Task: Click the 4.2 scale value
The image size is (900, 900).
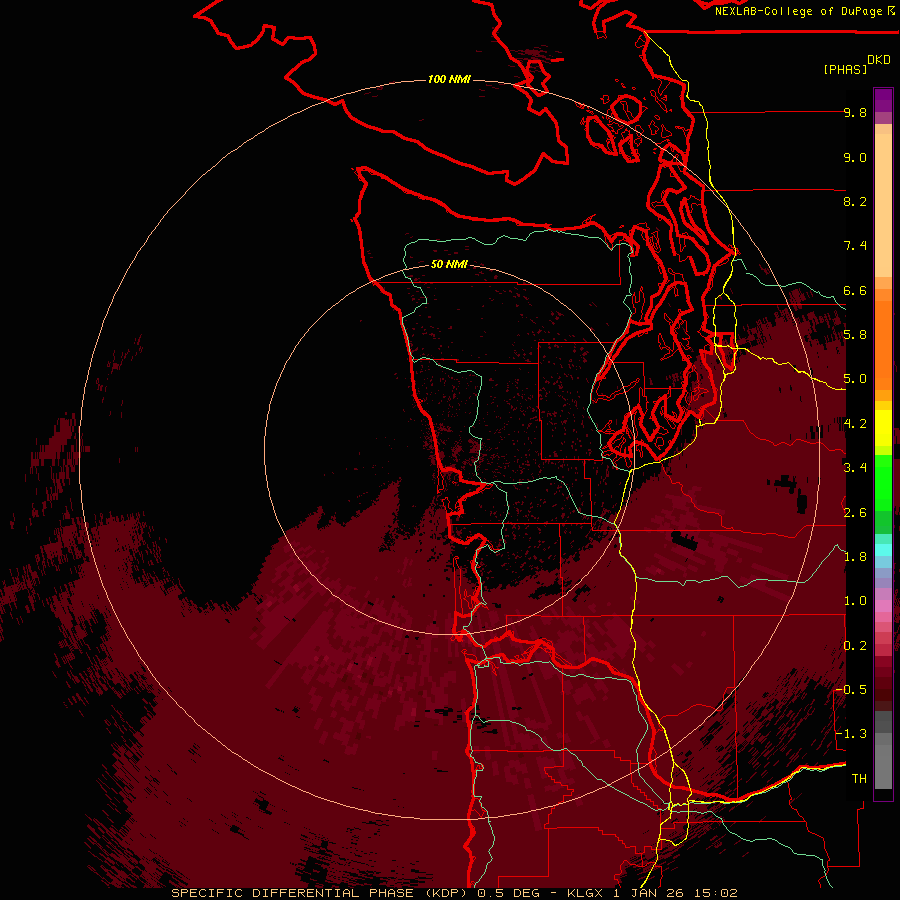Action: coord(855,424)
